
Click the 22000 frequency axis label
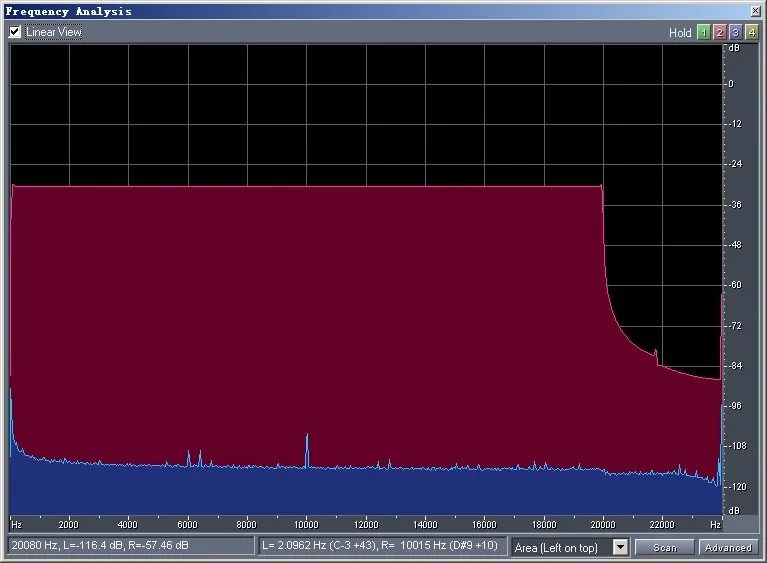point(662,524)
